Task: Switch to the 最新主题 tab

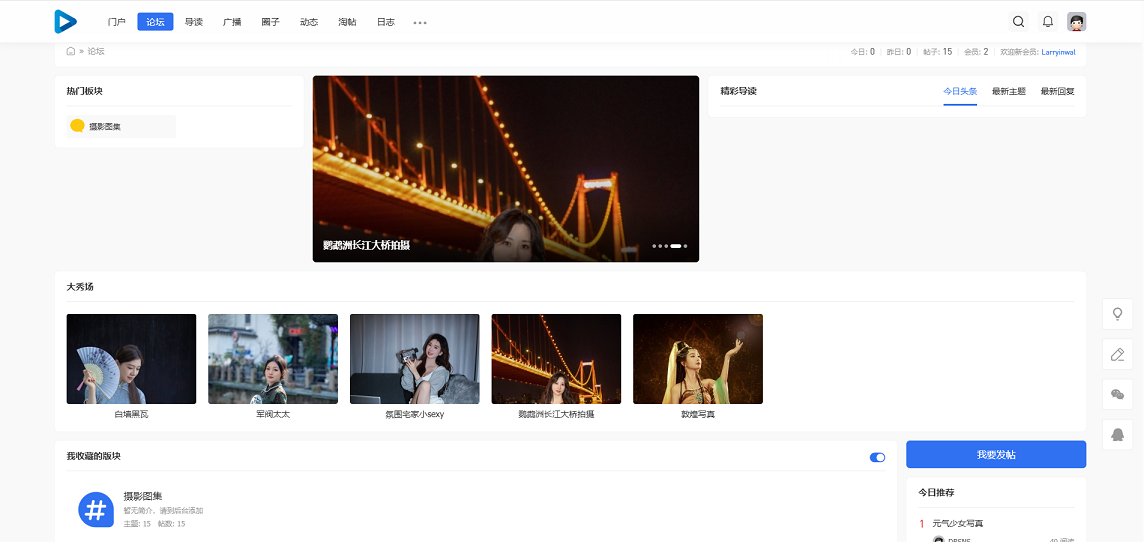Action: (x=1008, y=91)
